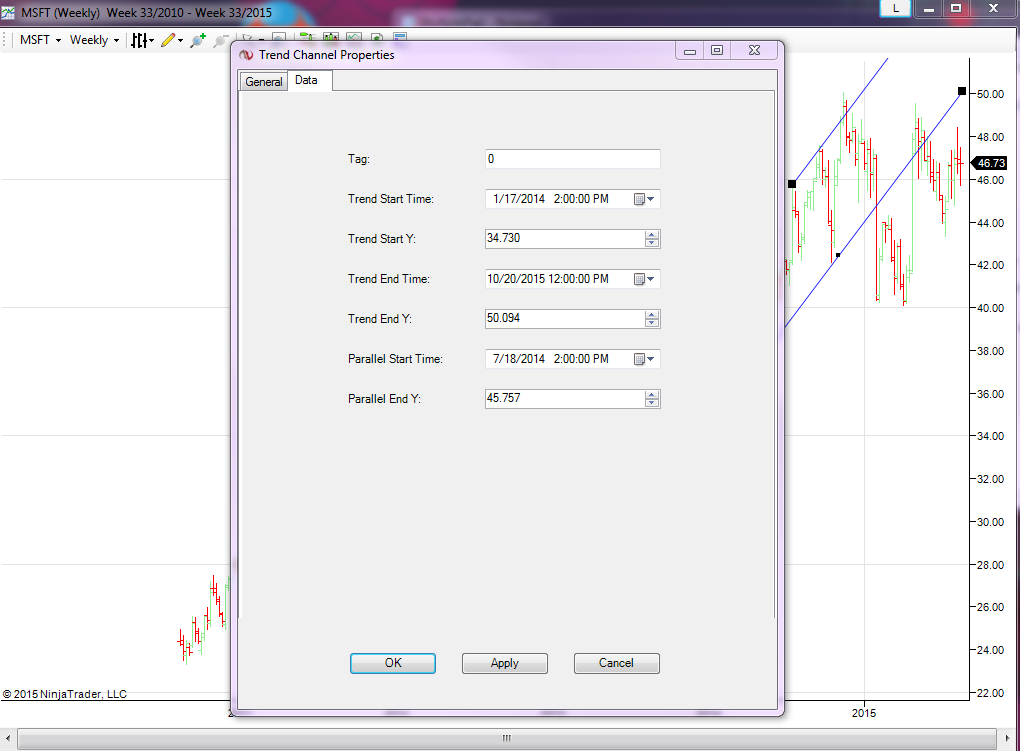Click the Trend End Time label
The height and width of the screenshot is (751, 1020).
click(x=389, y=279)
